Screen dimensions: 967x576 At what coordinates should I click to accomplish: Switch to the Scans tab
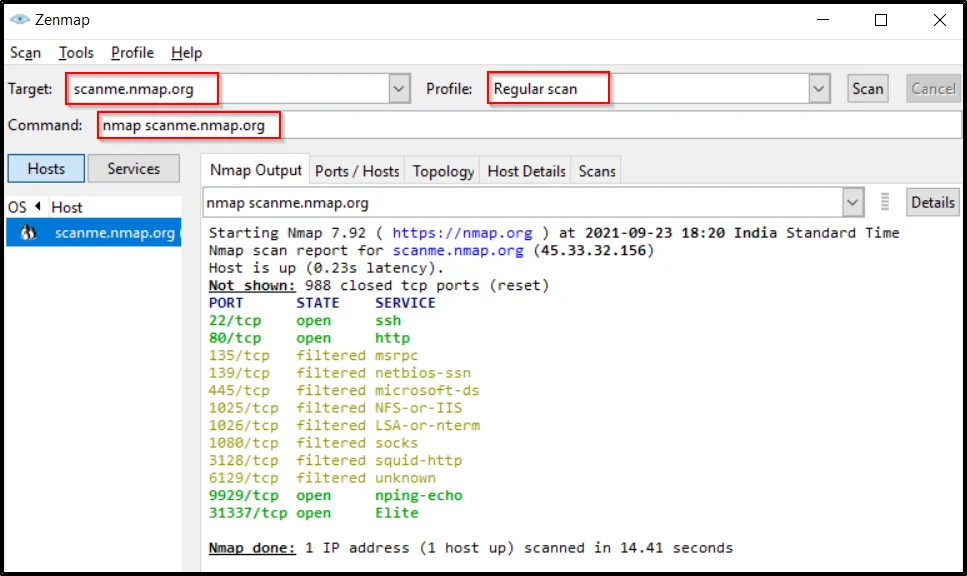pos(596,171)
